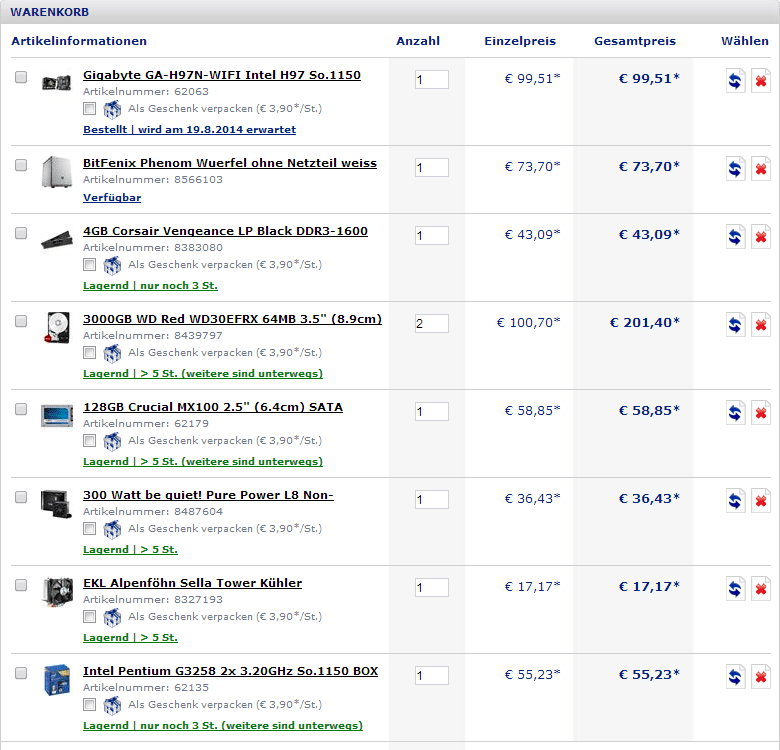Click gift icon under EKL Alpenföhn

pyautogui.click(x=112, y=617)
